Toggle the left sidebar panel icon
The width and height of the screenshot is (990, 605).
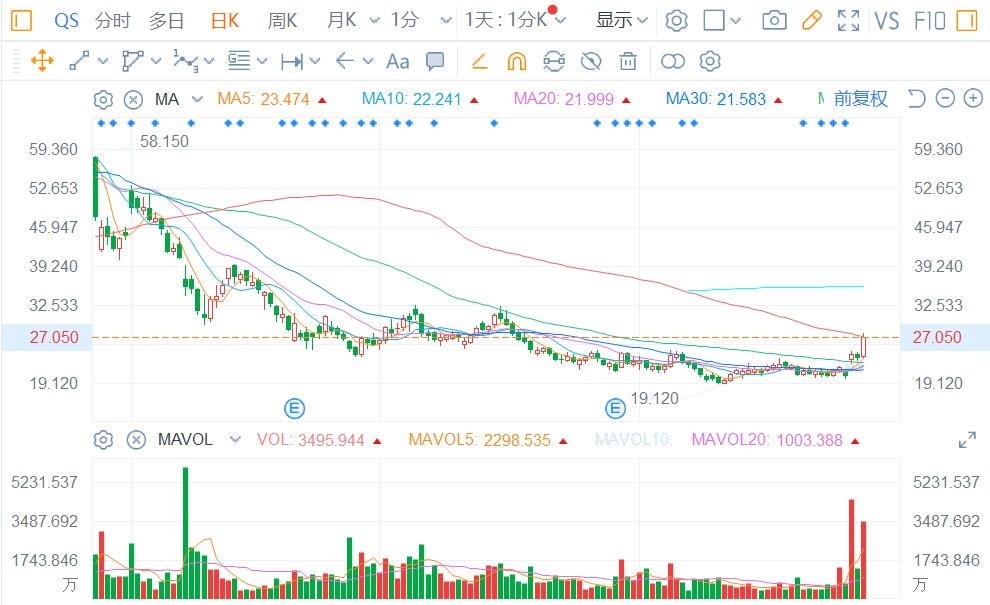(22, 20)
